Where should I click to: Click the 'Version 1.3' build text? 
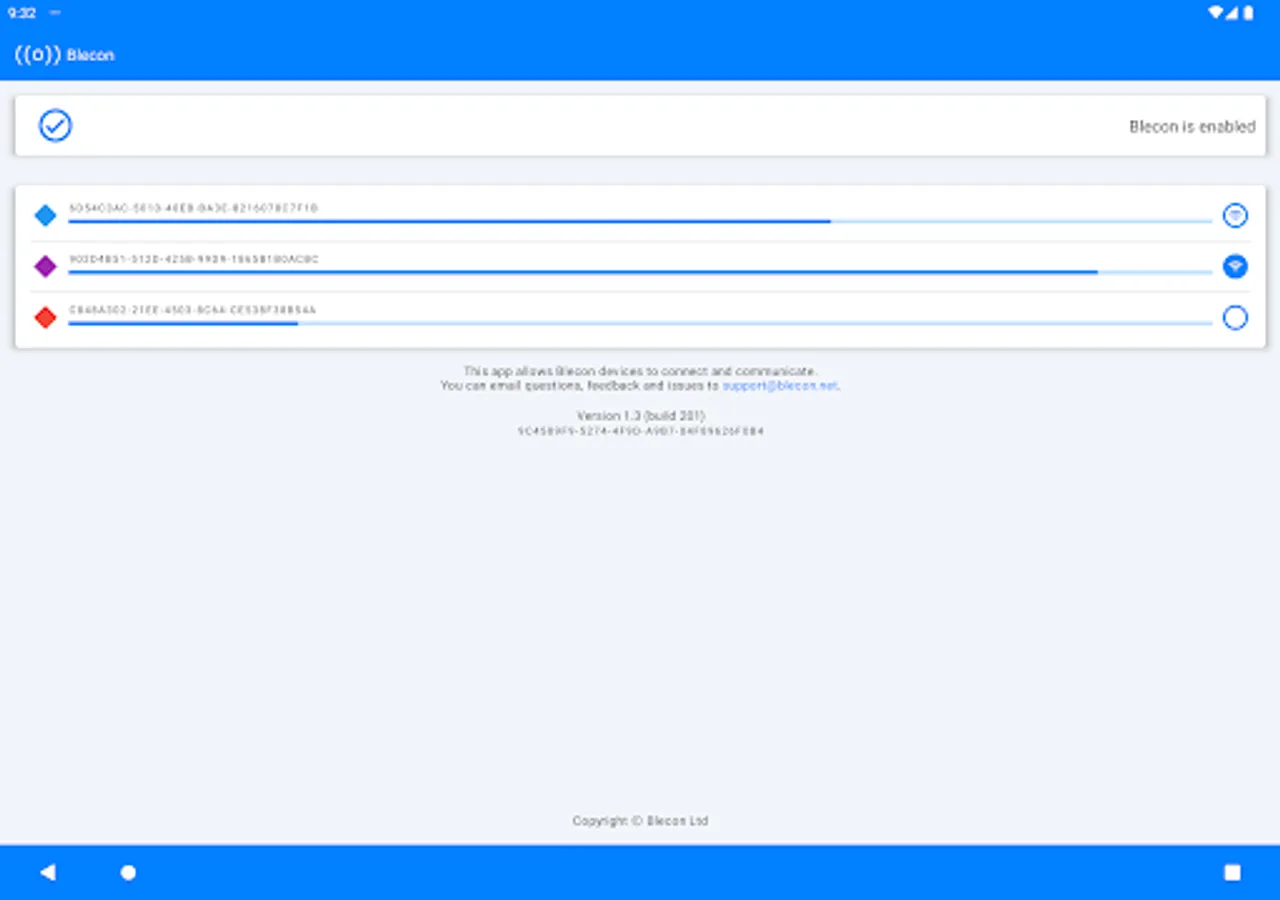[x=640, y=415]
